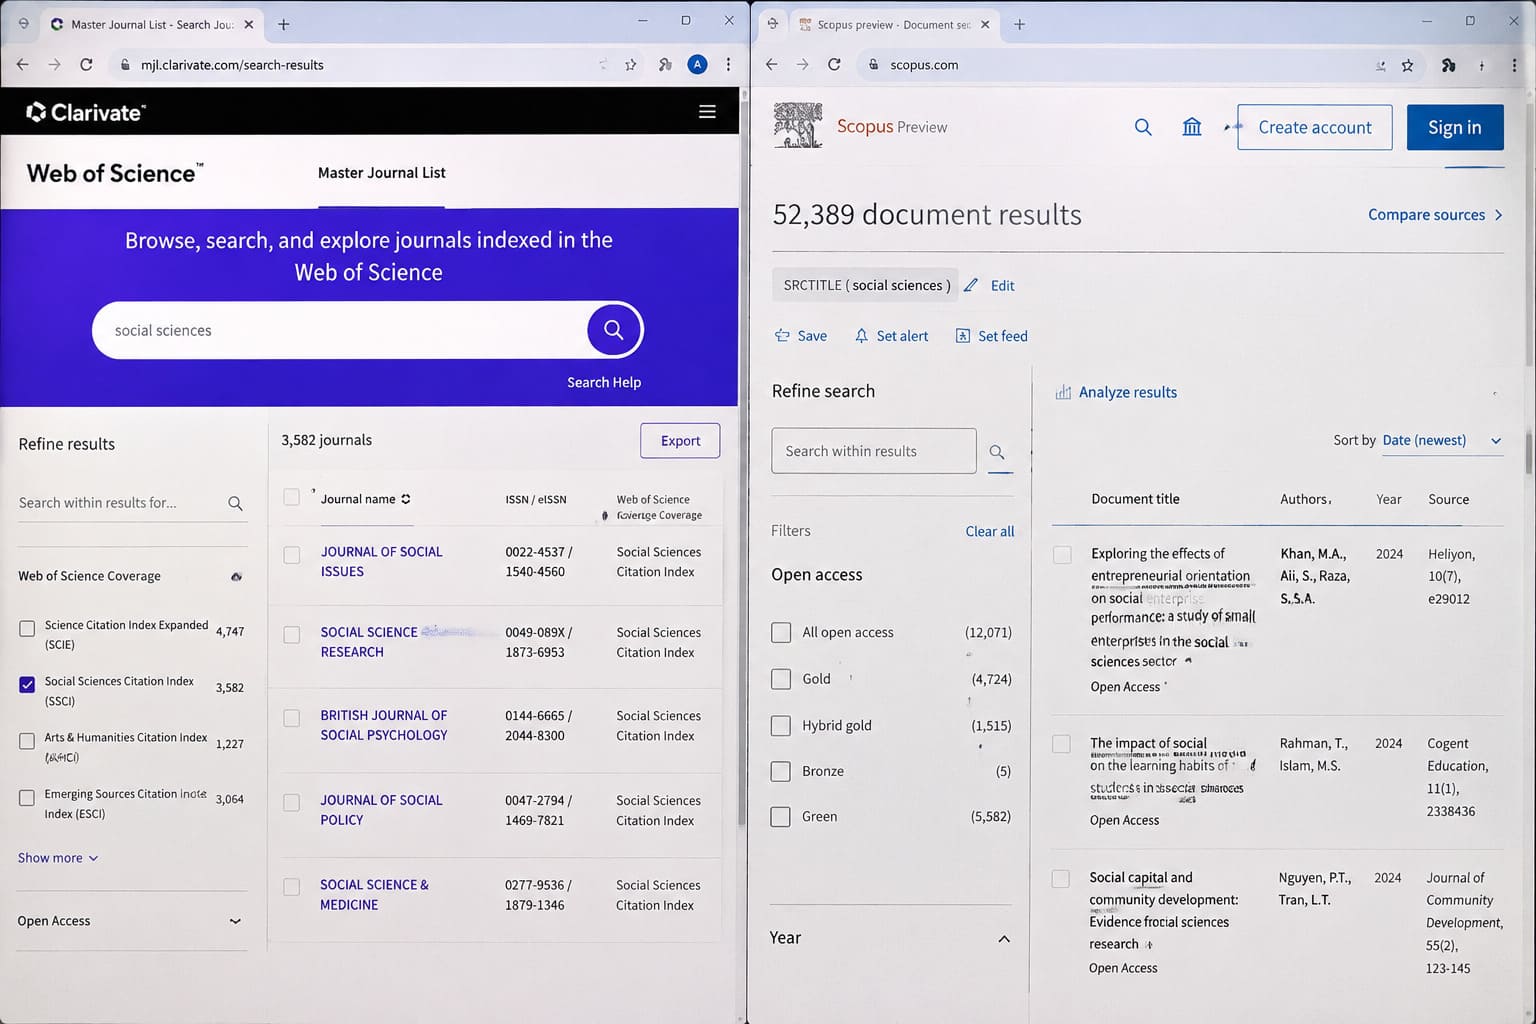Collapse the Web of Science Coverage section
The image size is (1536, 1024).
point(236,576)
